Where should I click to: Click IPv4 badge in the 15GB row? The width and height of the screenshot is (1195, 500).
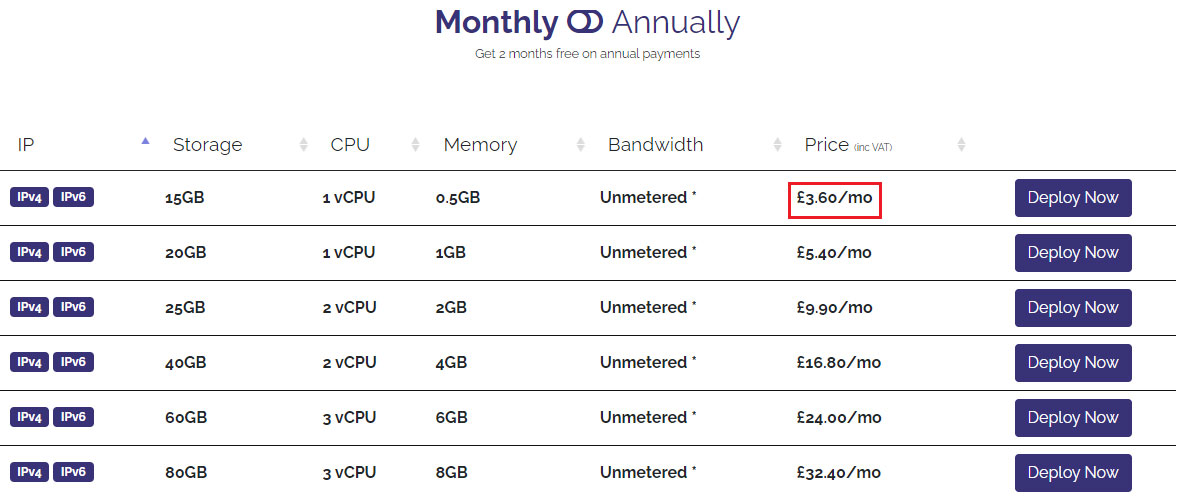pos(30,197)
